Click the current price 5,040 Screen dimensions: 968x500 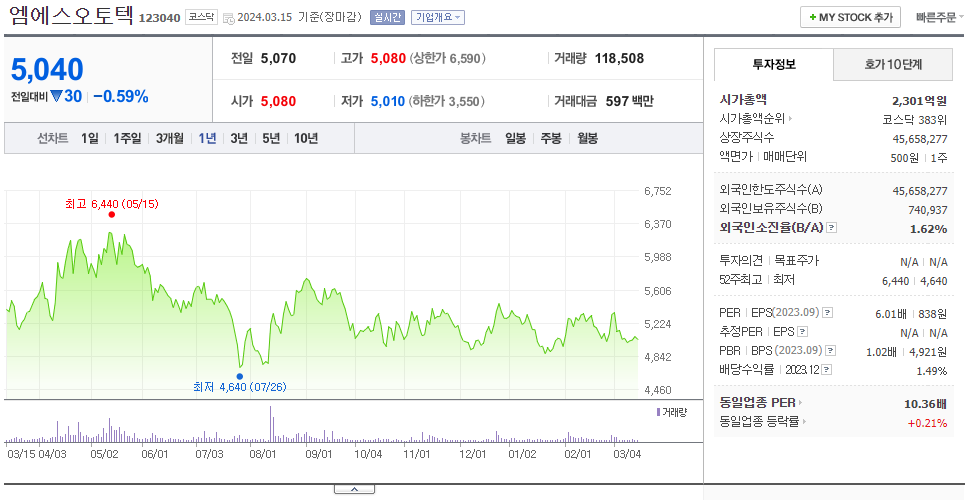47,70
